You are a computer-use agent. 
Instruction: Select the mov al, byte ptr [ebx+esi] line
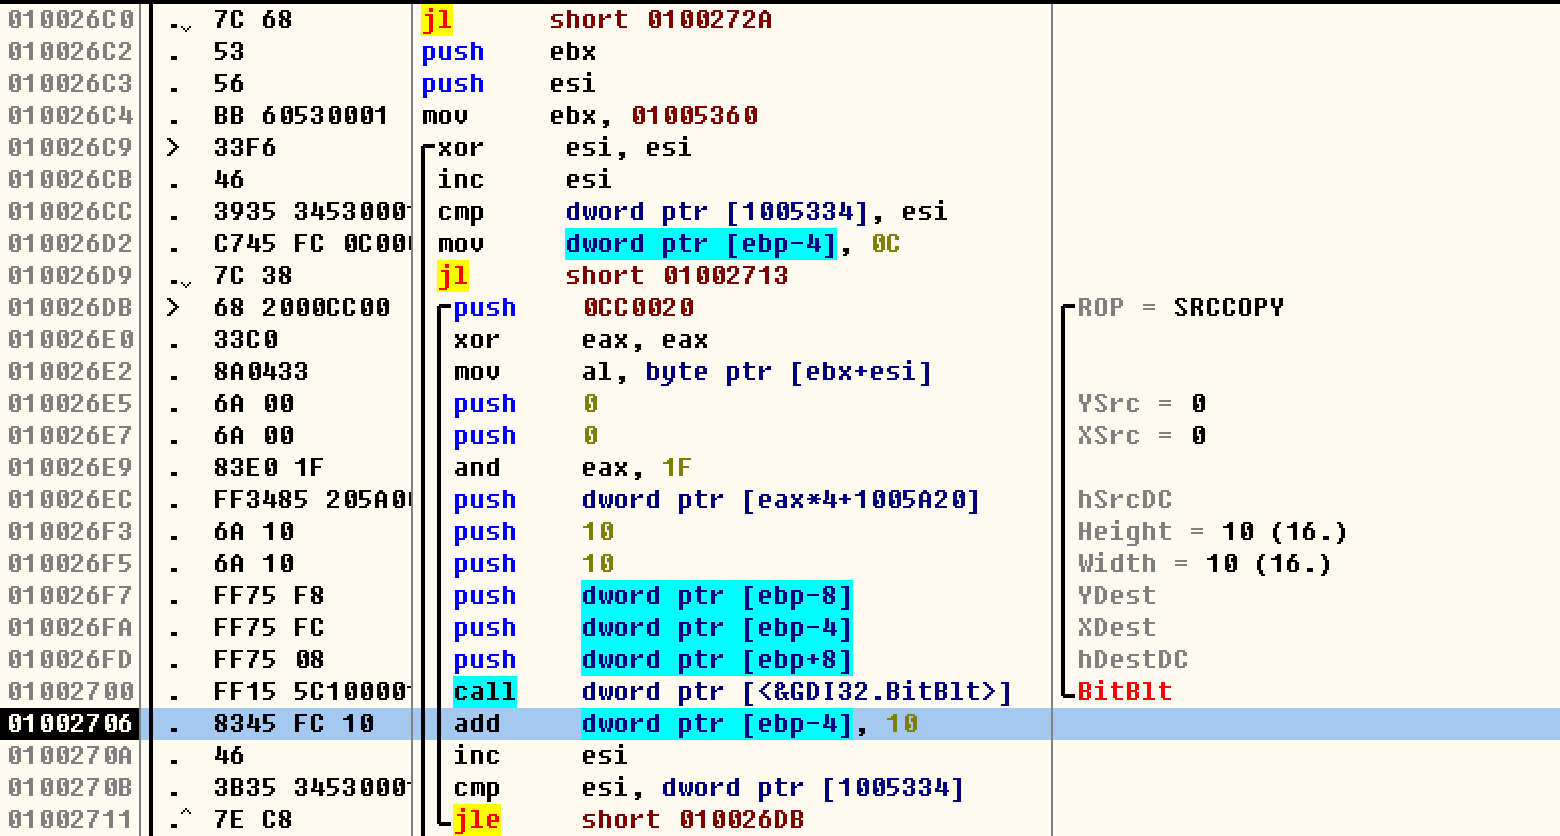coord(692,372)
